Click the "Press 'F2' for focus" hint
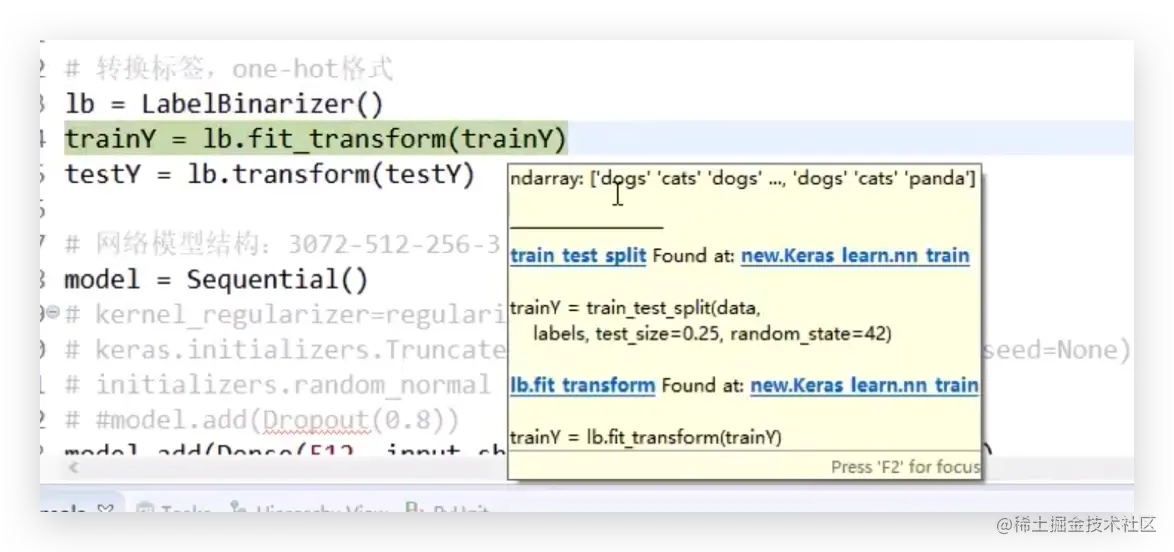 [905, 467]
